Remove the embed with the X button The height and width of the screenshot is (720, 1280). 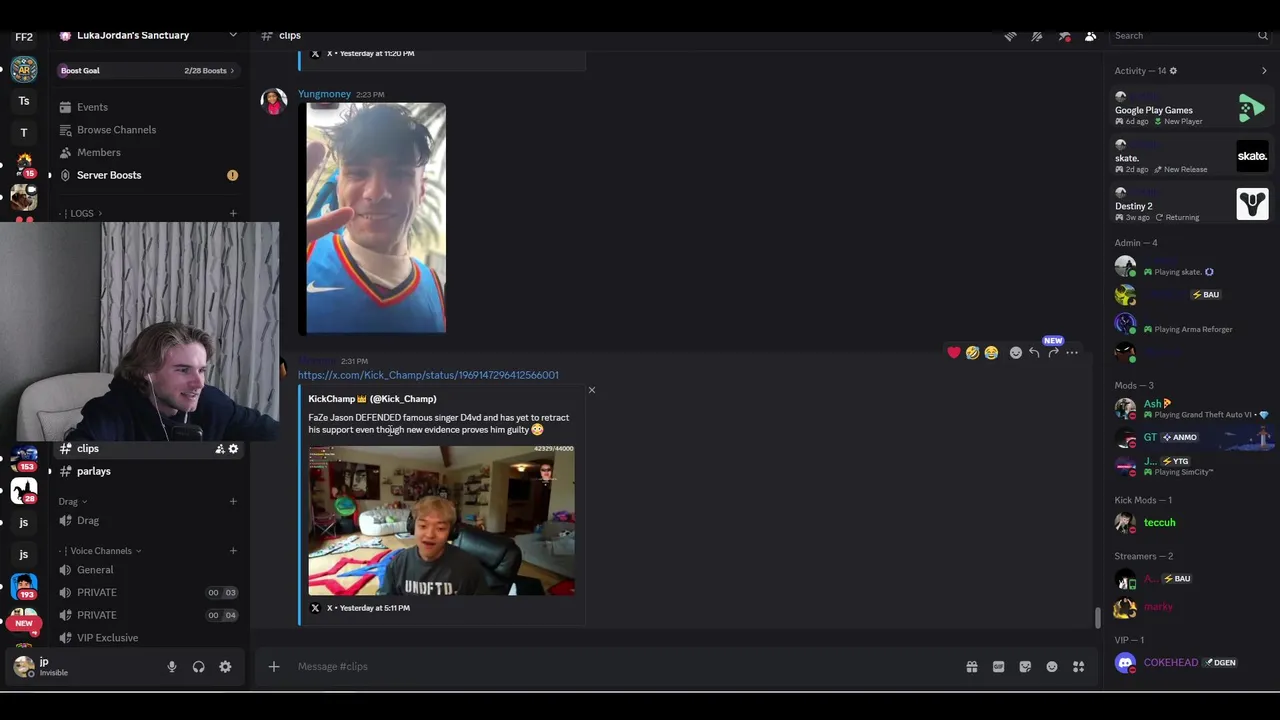point(591,390)
